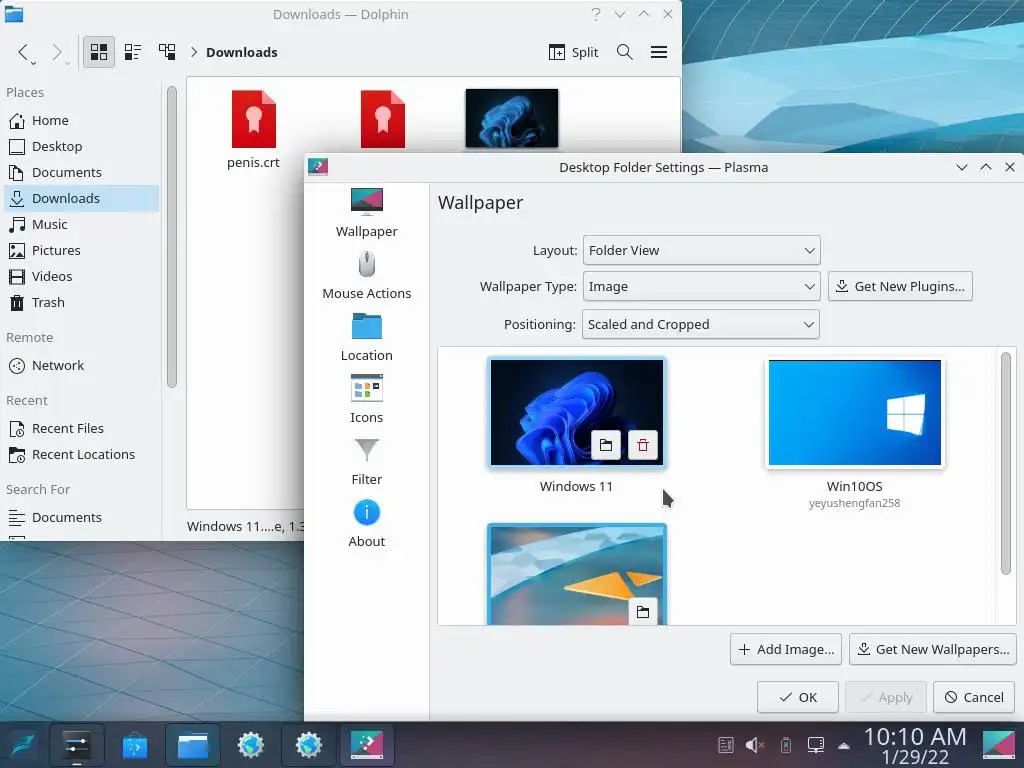This screenshot has height=768, width=1024.
Task: Select the Win10OS wallpaper thumbnail
Action: coord(854,412)
